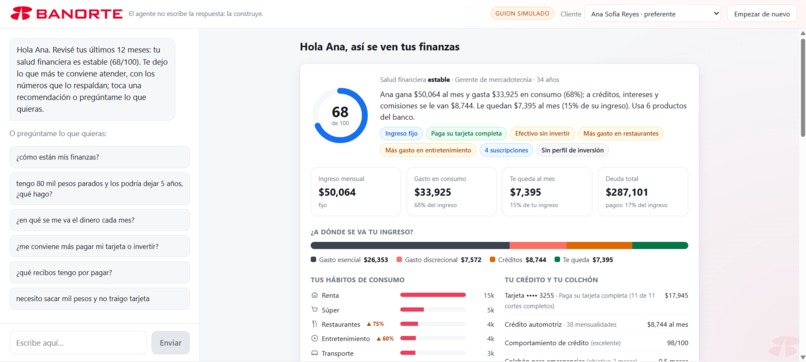The height and width of the screenshot is (362, 806).
Task: Click the Restaurantes 75% increase indicator
Action: (375, 324)
